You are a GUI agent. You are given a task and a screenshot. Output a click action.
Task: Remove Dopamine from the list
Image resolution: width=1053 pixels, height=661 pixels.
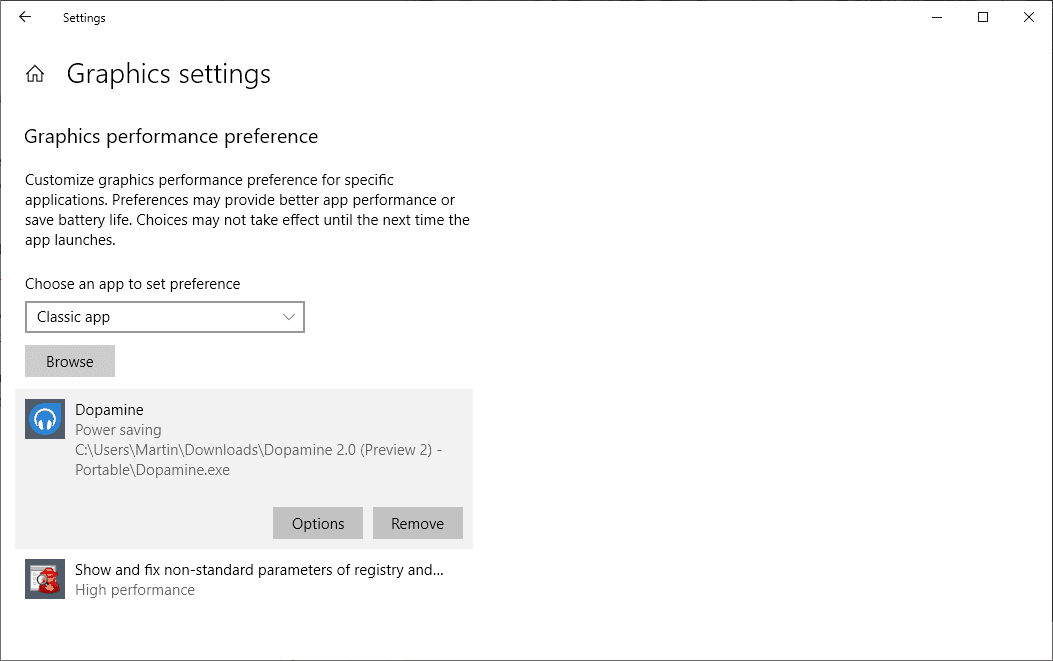tap(418, 523)
